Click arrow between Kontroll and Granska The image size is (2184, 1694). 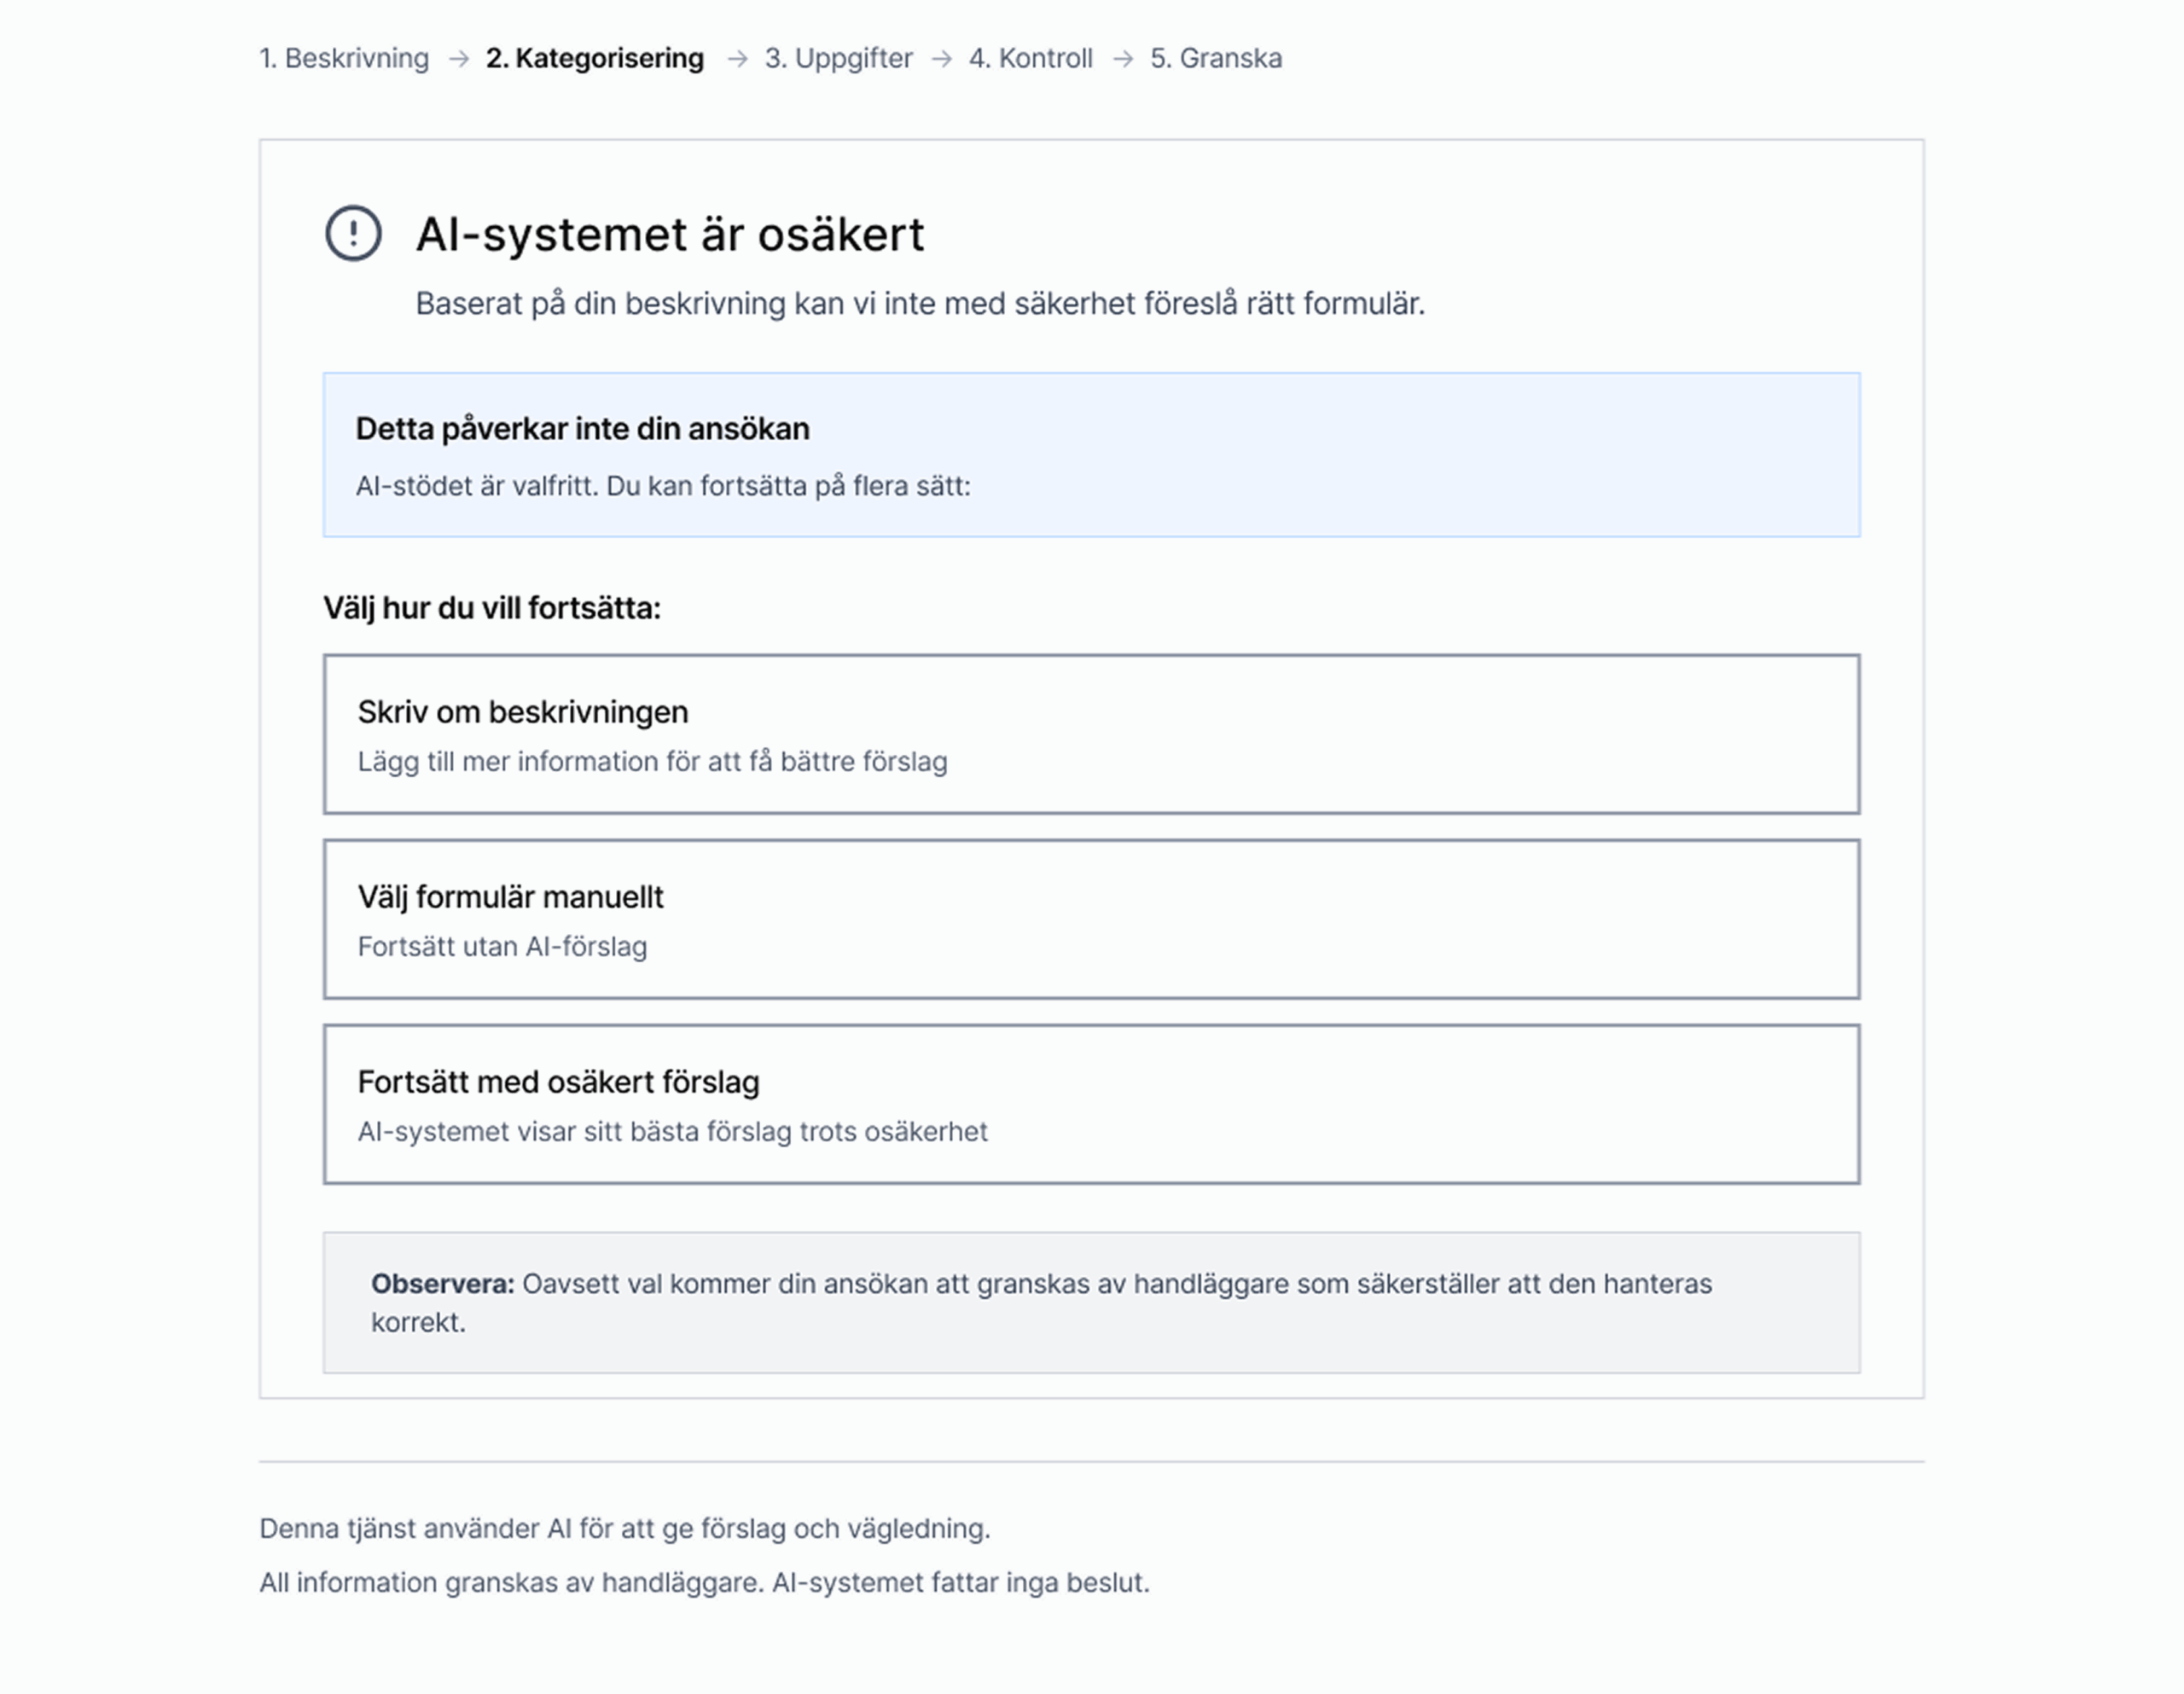1123,59
